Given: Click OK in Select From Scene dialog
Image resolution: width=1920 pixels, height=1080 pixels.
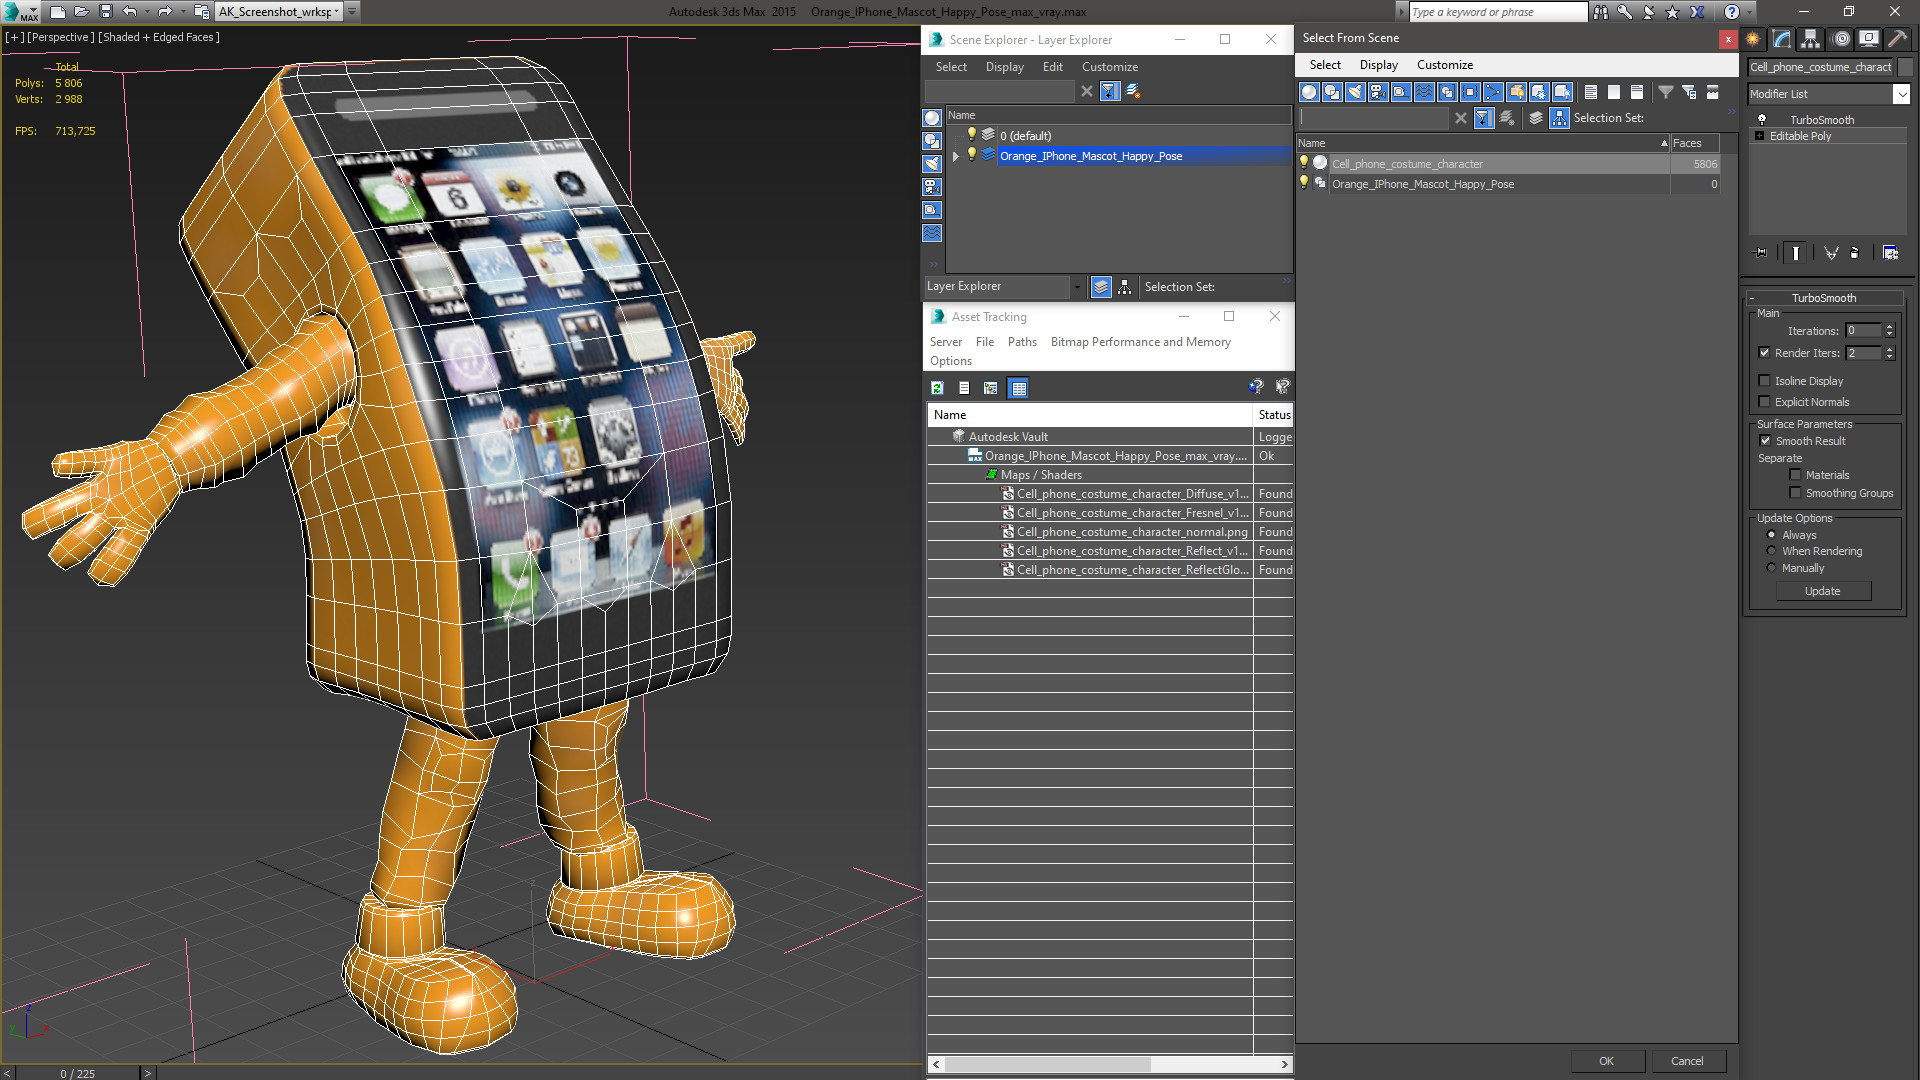Looking at the screenshot, I should [x=1606, y=1061].
